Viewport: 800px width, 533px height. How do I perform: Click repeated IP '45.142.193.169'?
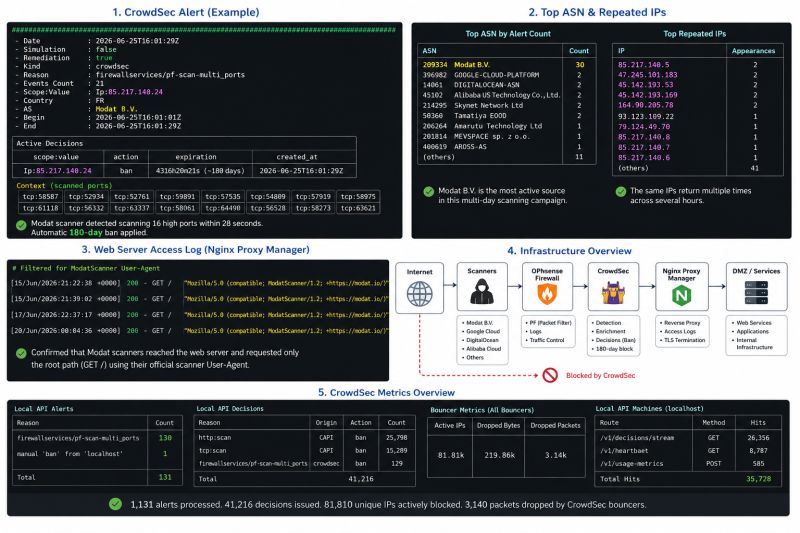click(x=647, y=95)
